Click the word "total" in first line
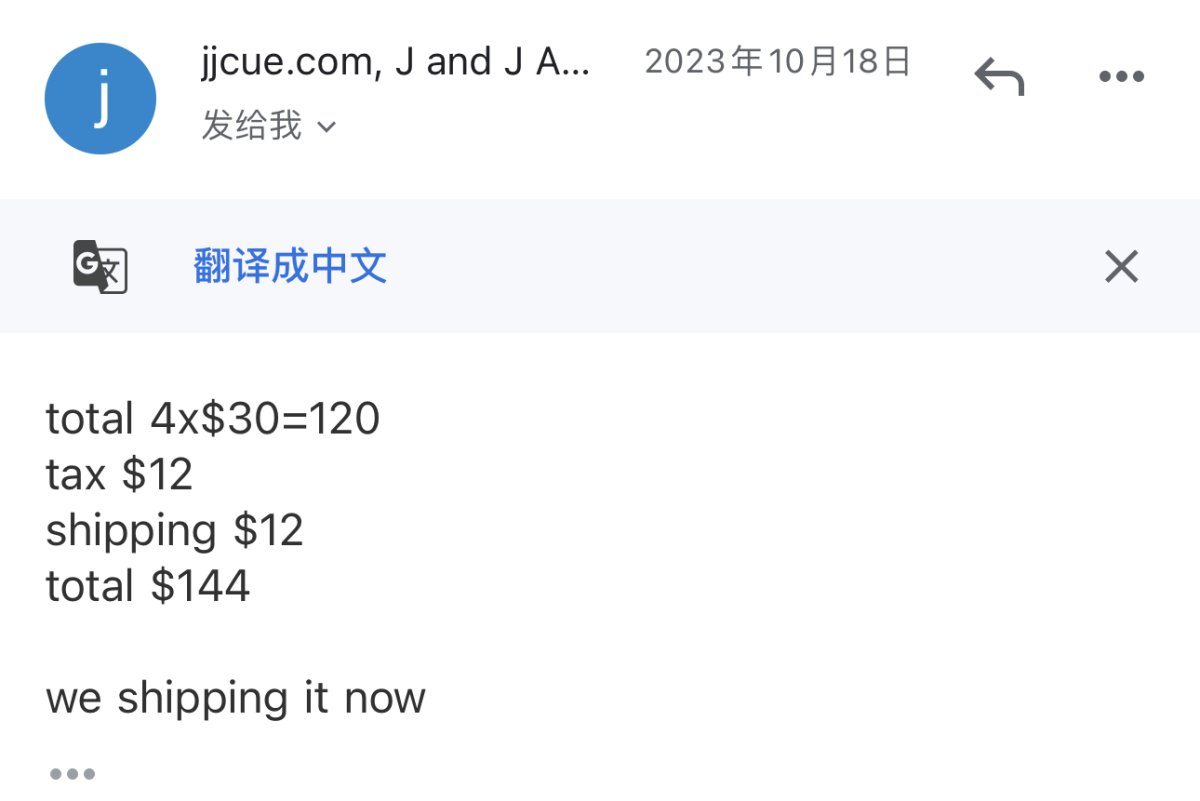 89,419
